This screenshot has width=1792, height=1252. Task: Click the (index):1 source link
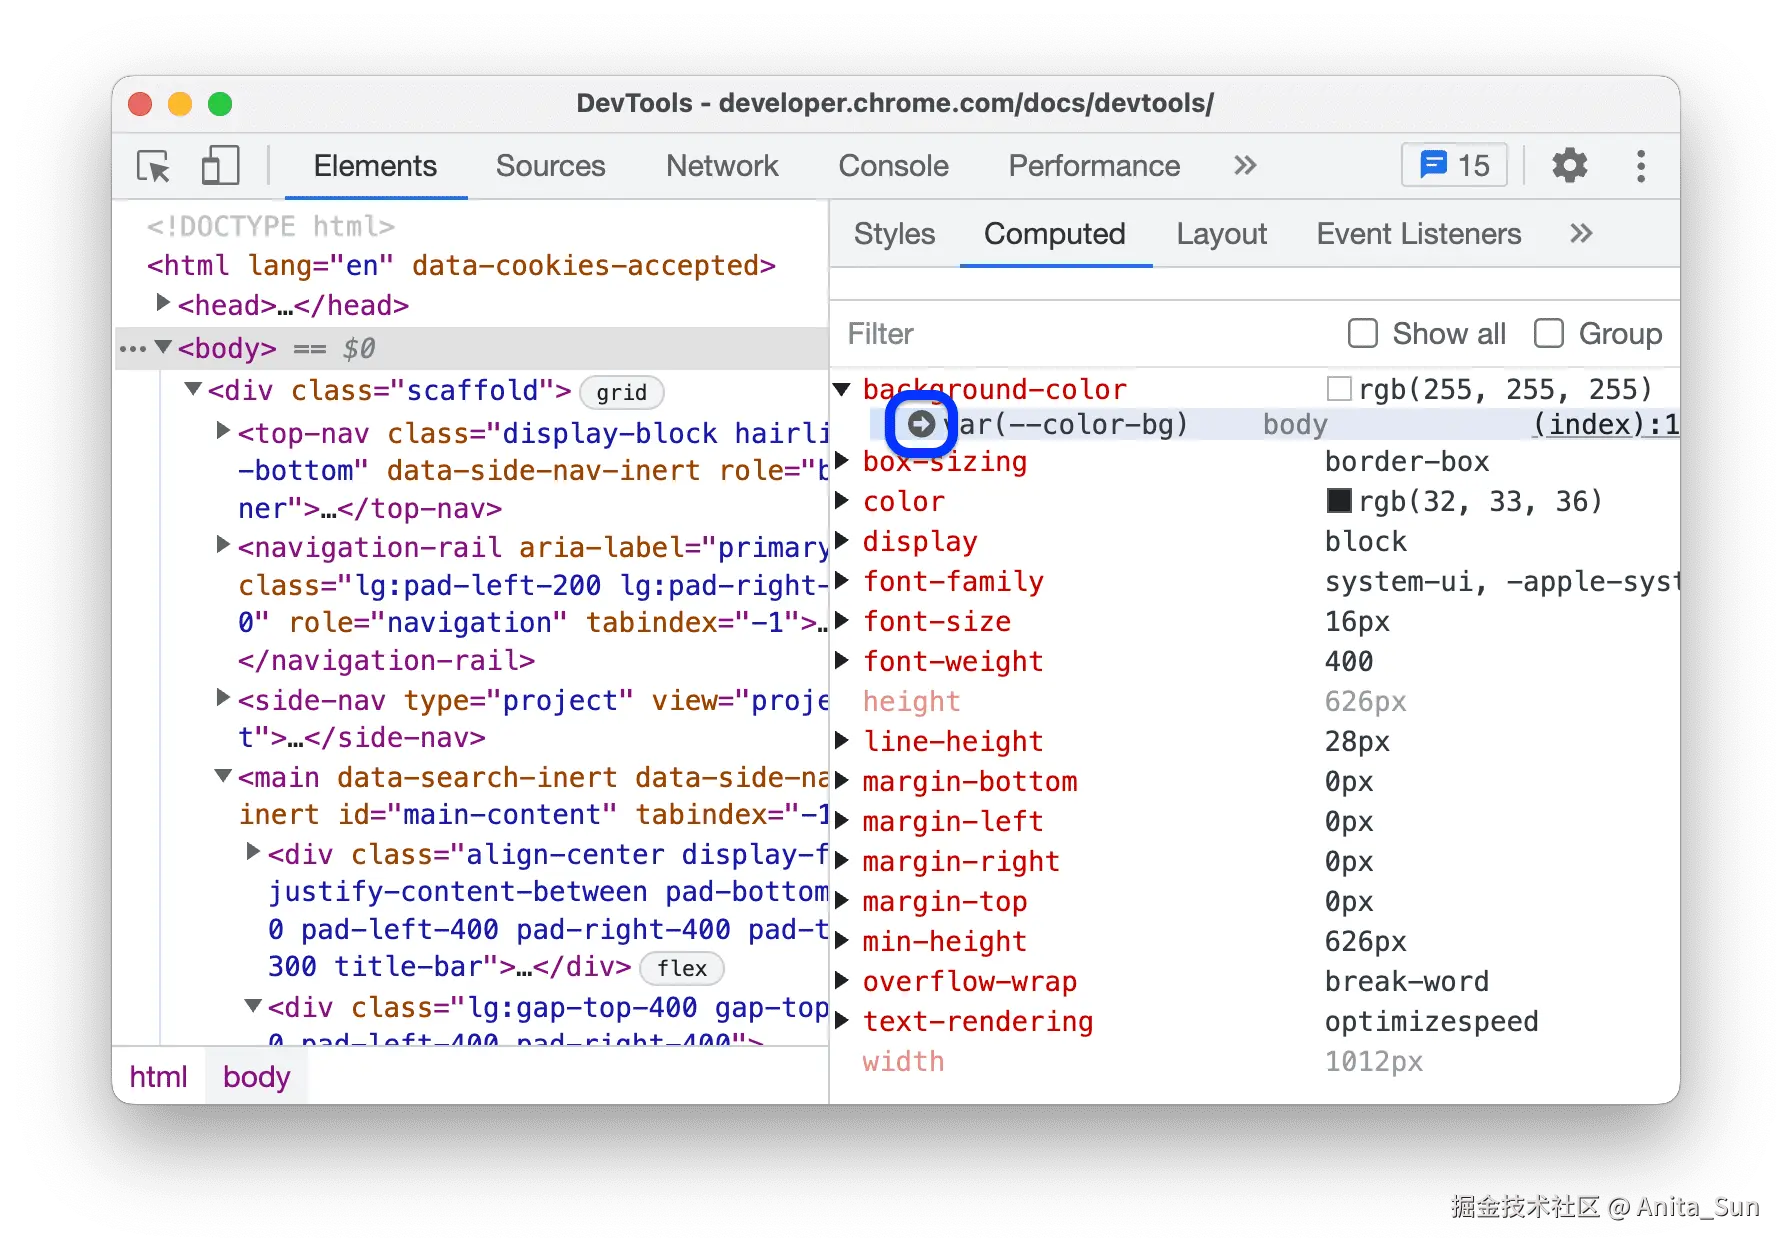coord(1606,425)
